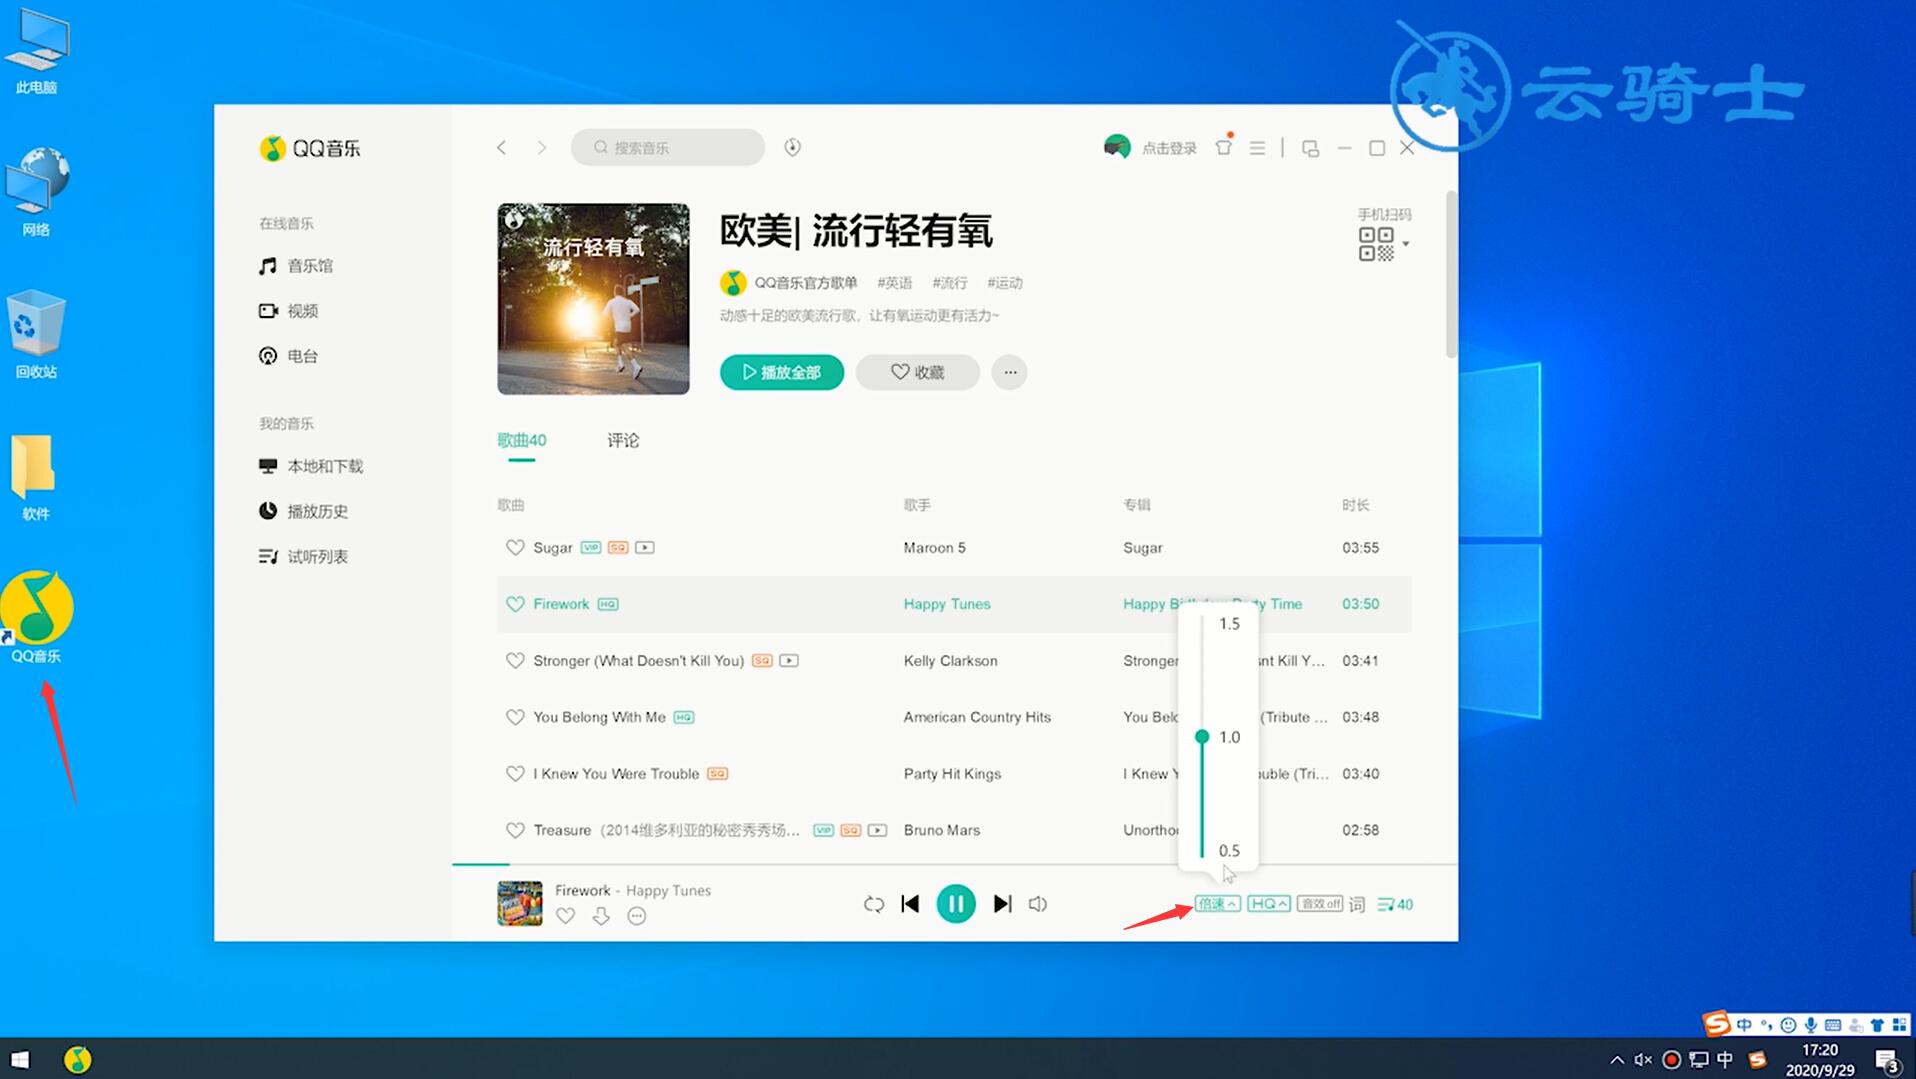Like the song Treasure
The image size is (1916, 1079).
(x=515, y=830)
